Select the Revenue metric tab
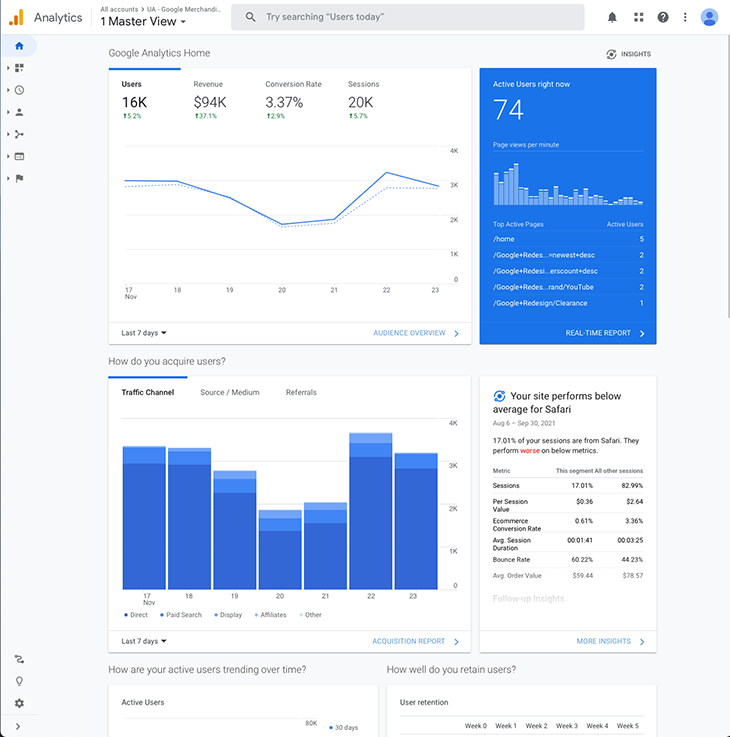Screen dimensions: 730x737 (210, 99)
